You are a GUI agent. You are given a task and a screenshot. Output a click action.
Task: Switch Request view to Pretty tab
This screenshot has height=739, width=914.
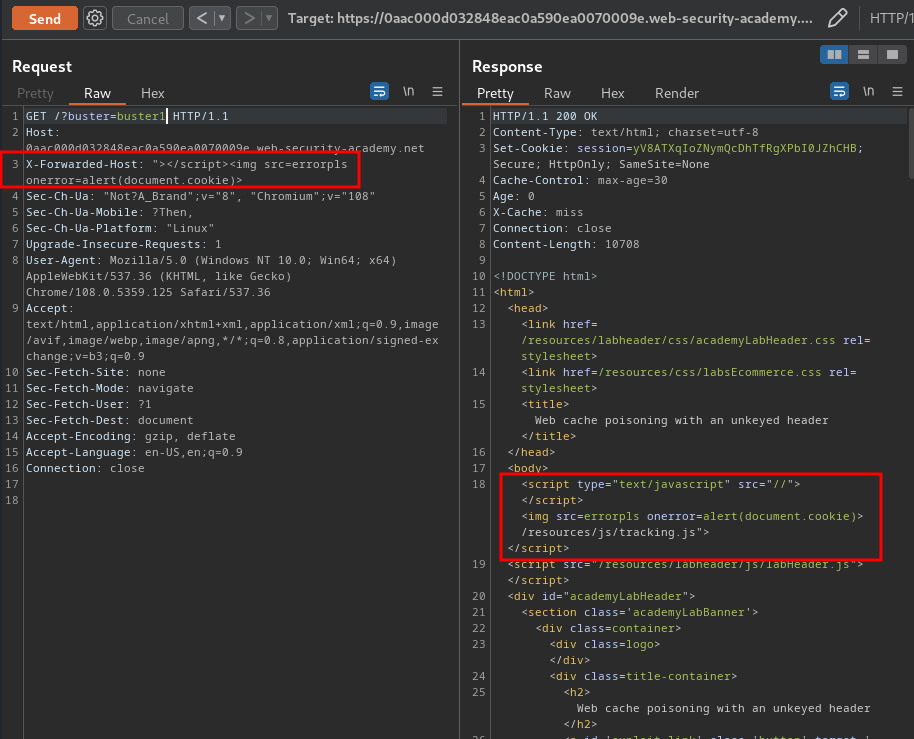tap(35, 93)
